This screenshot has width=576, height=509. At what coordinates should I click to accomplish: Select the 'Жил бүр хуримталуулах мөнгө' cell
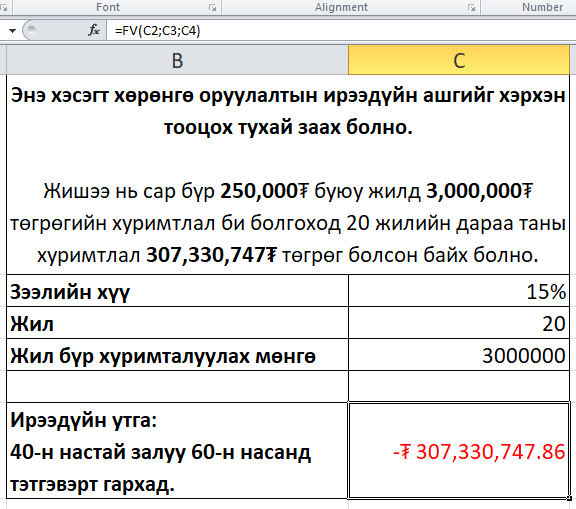point(177,355)
